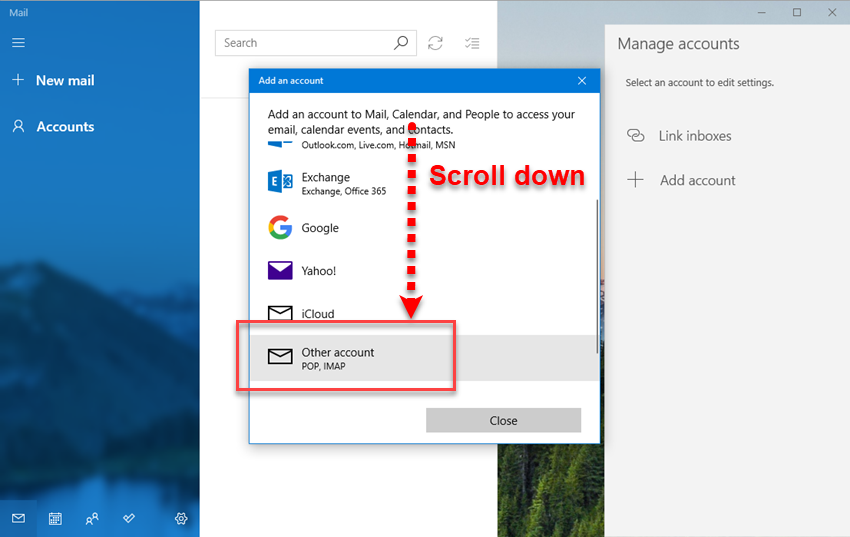
Task: Open People from bottom bar
Action: (x=92, y=519)
